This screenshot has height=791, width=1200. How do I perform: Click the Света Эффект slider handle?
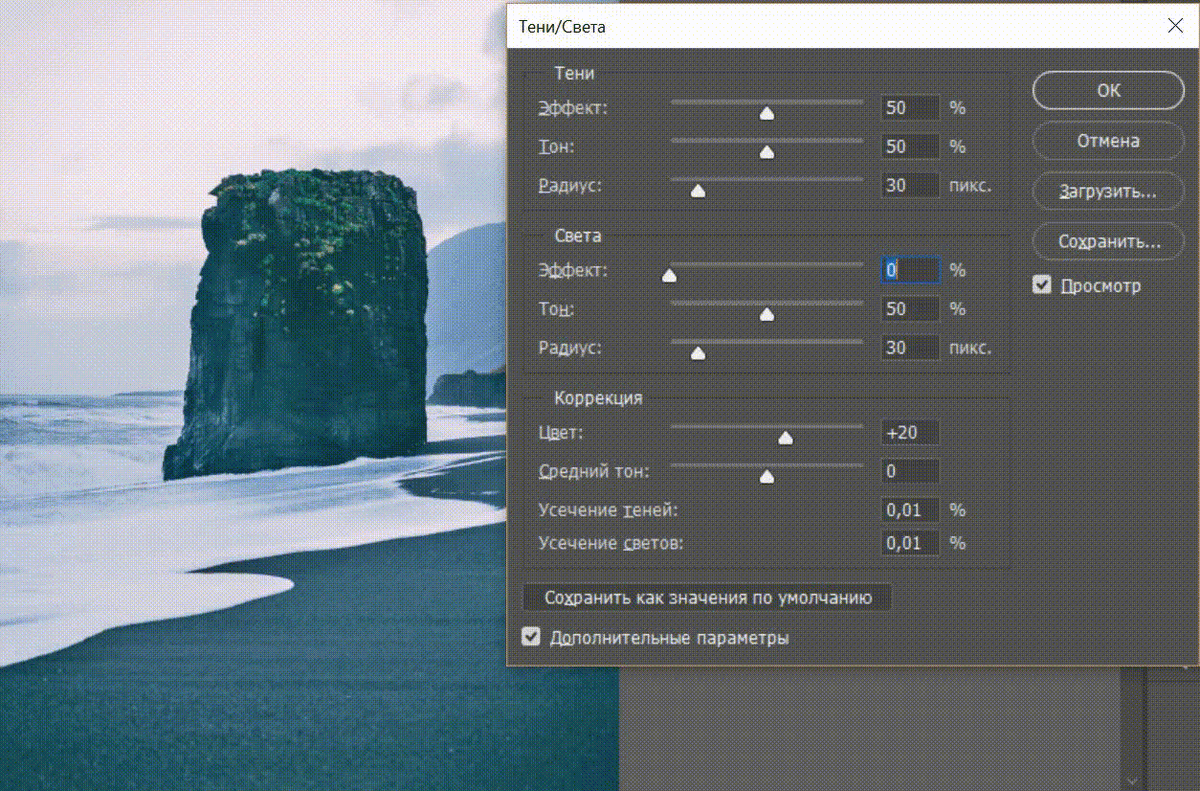click(669, 276)
